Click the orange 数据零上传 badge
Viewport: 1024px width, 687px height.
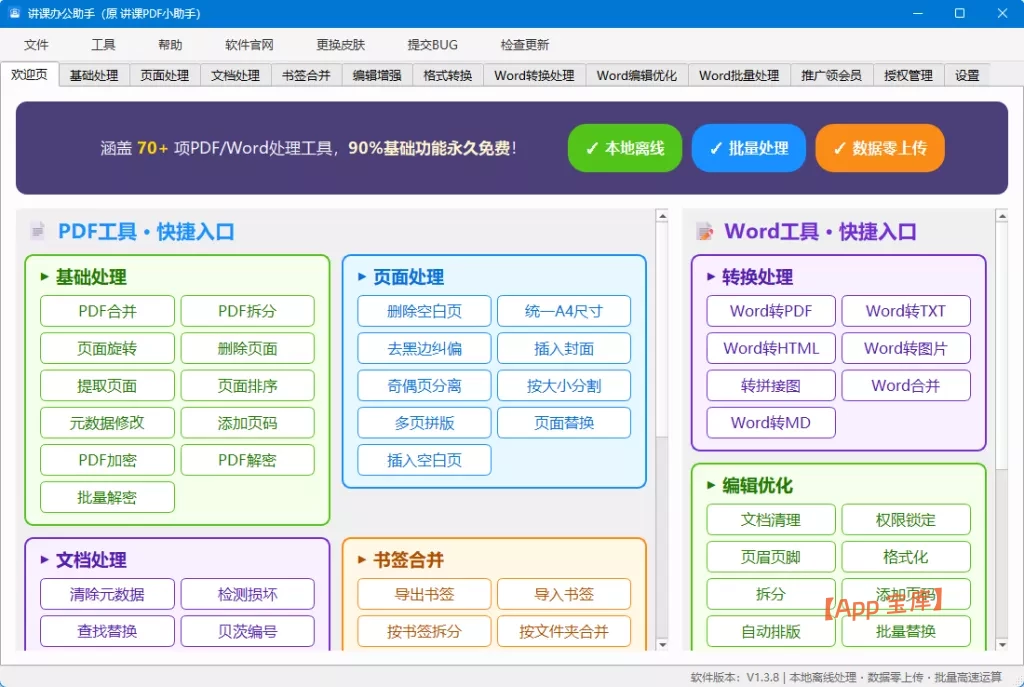880,148
